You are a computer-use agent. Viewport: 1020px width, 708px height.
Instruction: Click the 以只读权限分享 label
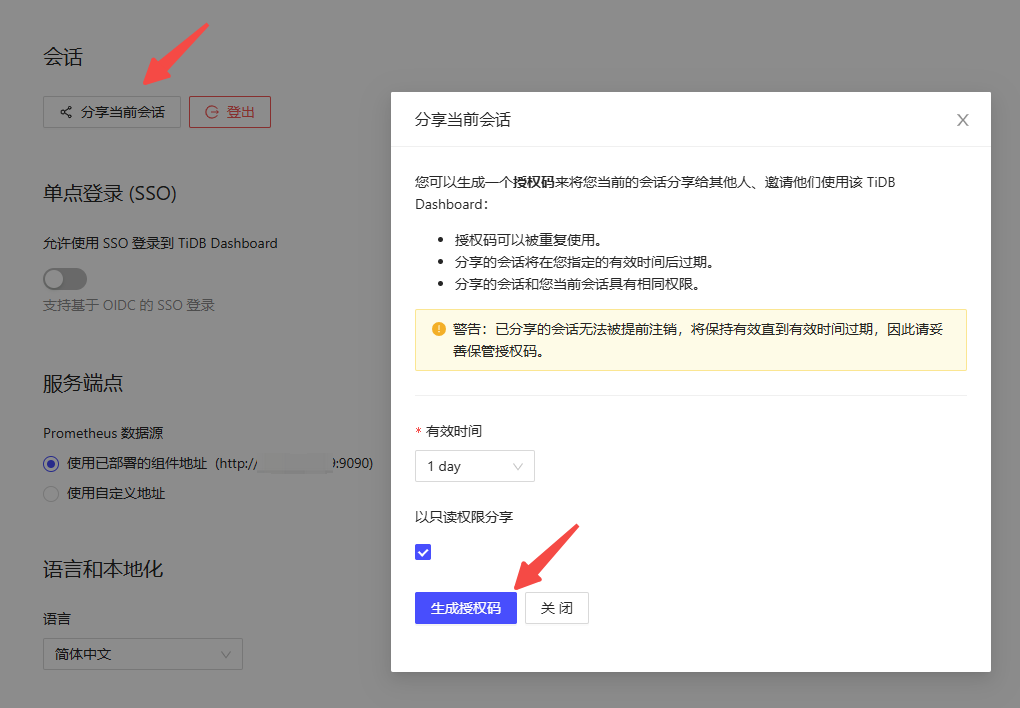coord(464,516)
